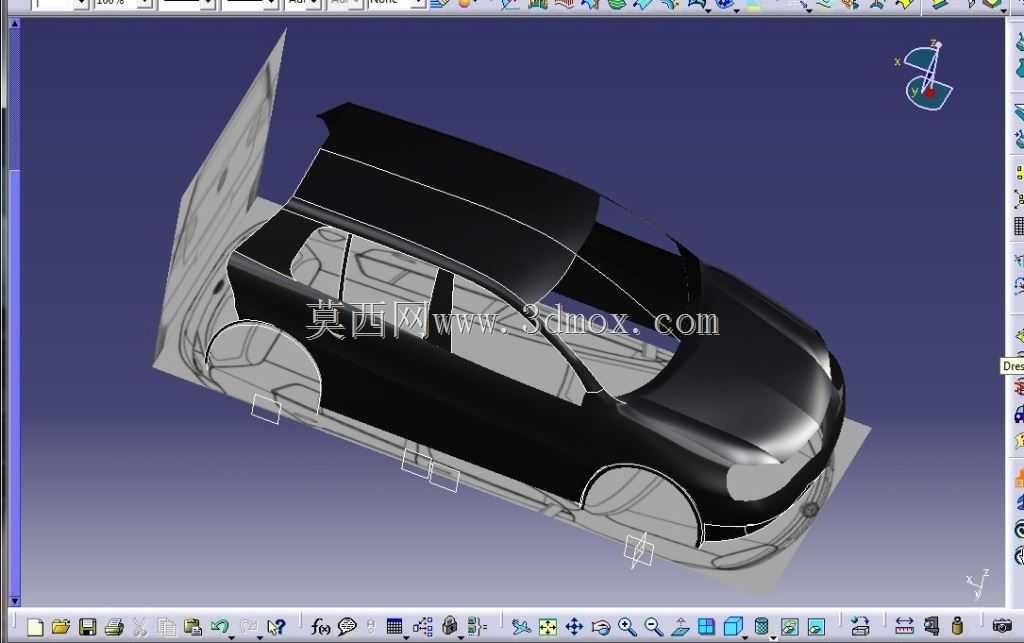The height and width of the screenshot is (643, 1024).
Task: Click the Shading render mode cylinder icon
Action: pos(761,627)
